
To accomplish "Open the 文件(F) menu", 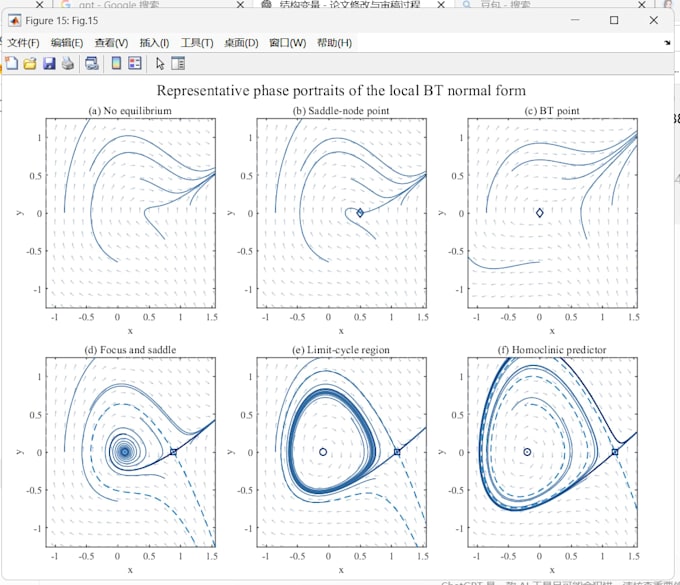I will [23, 43].
